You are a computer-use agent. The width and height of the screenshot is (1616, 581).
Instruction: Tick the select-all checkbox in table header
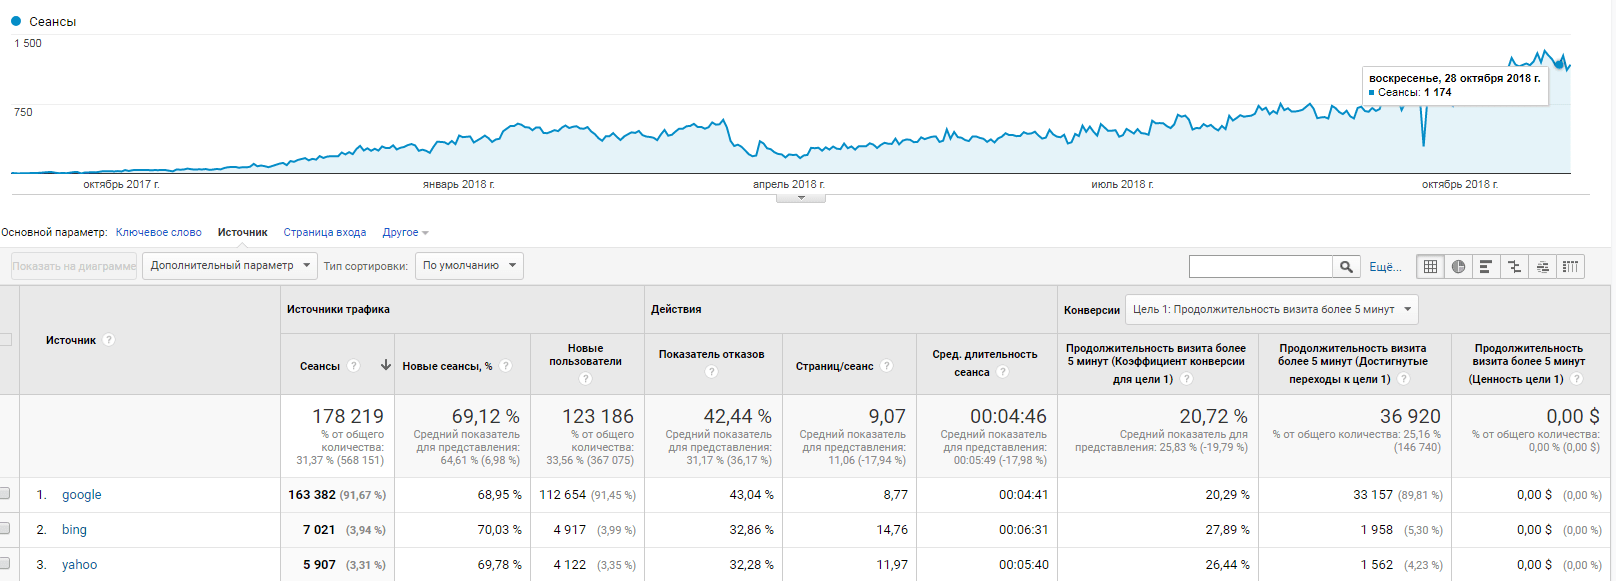(5, 339)
